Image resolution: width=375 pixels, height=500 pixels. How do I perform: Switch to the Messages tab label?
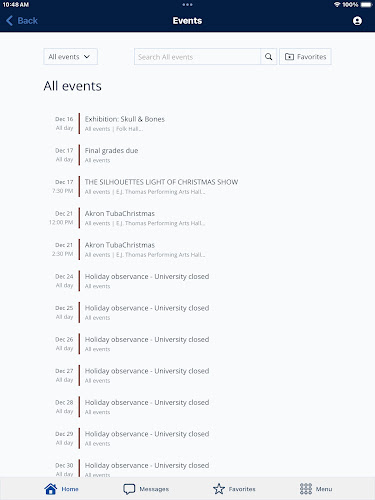tap(154, 489)
